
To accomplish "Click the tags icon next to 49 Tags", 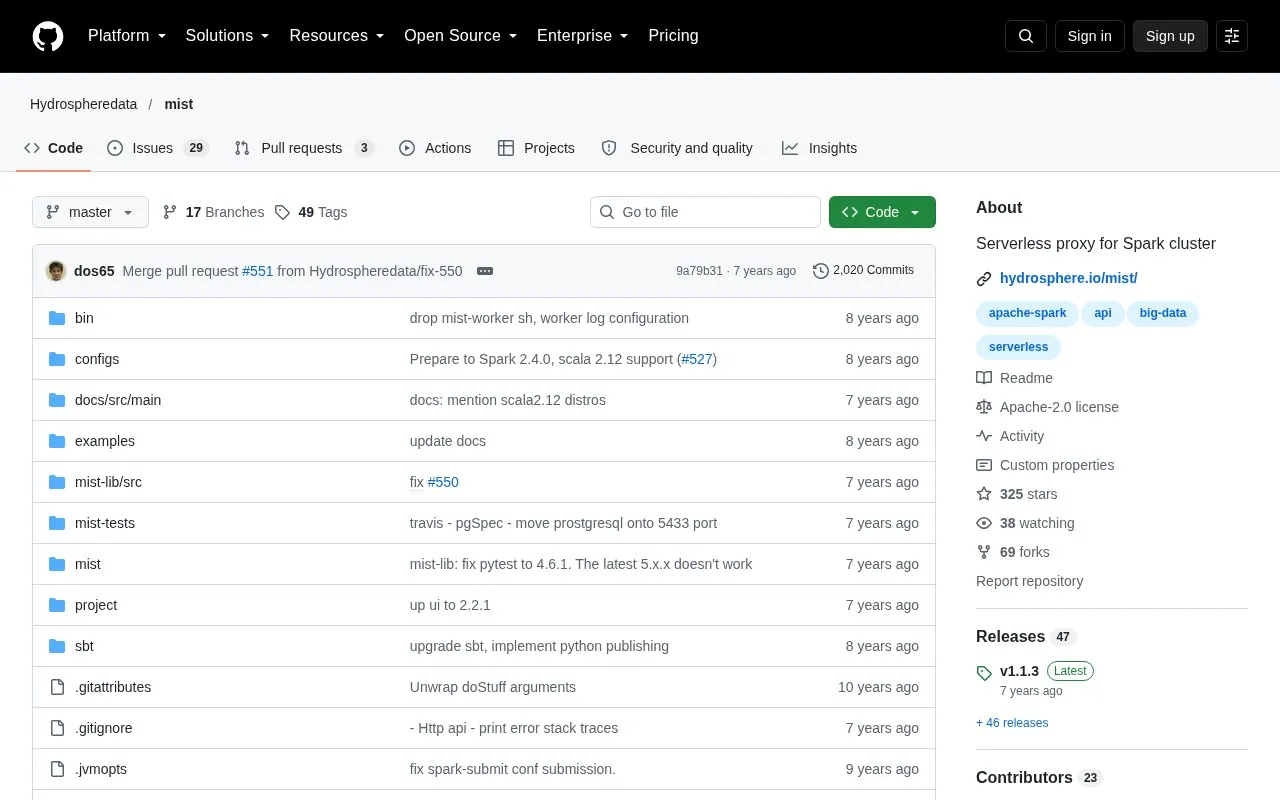I will point(283,212).
